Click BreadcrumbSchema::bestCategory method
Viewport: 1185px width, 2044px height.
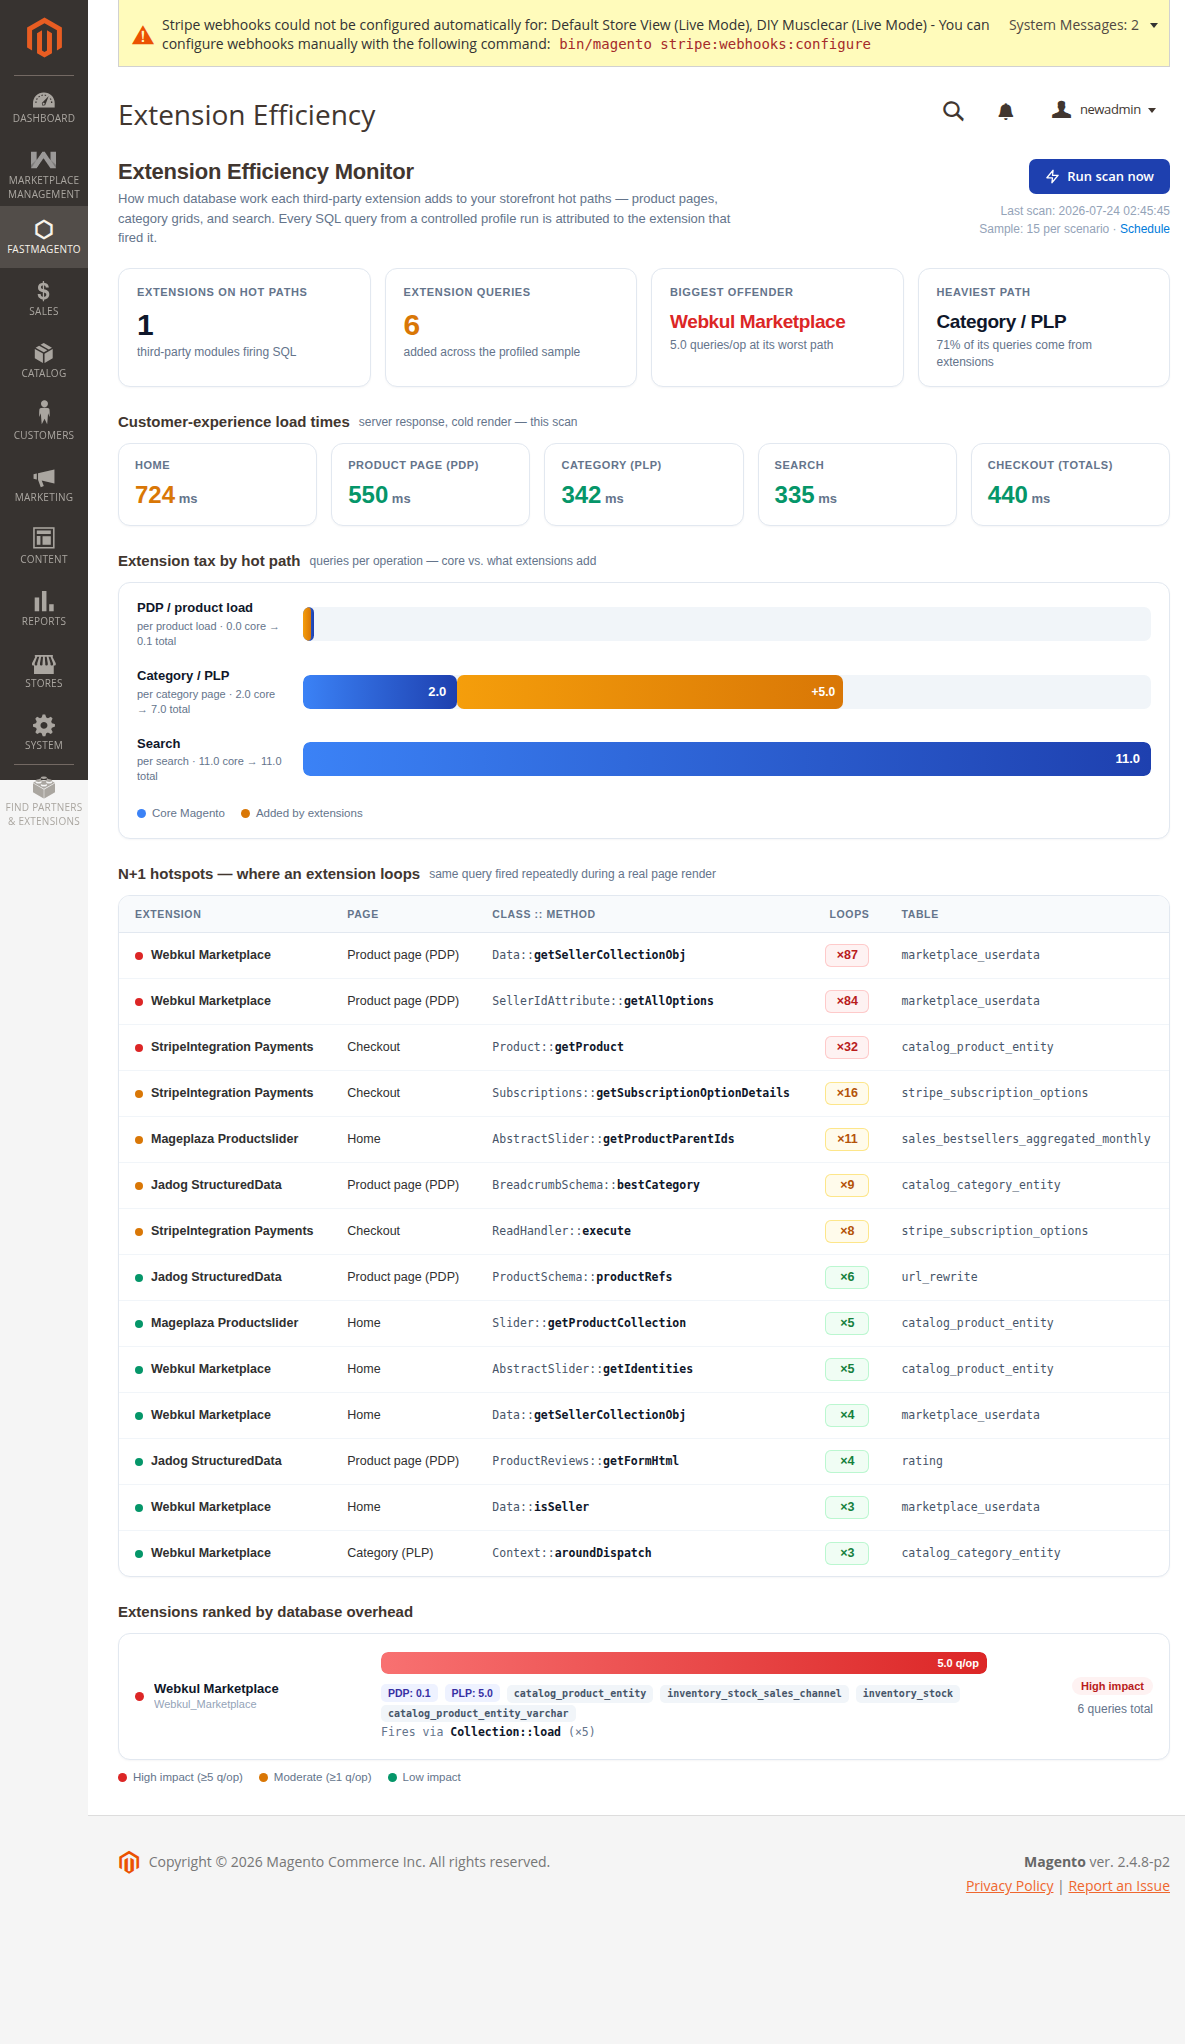(x=596, y=1185)
